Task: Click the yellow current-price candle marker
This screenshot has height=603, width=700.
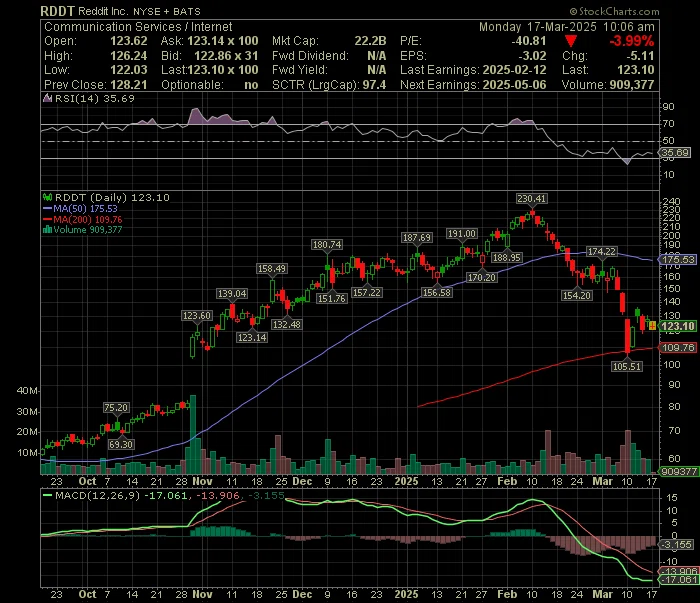Action: pos(652,326)
